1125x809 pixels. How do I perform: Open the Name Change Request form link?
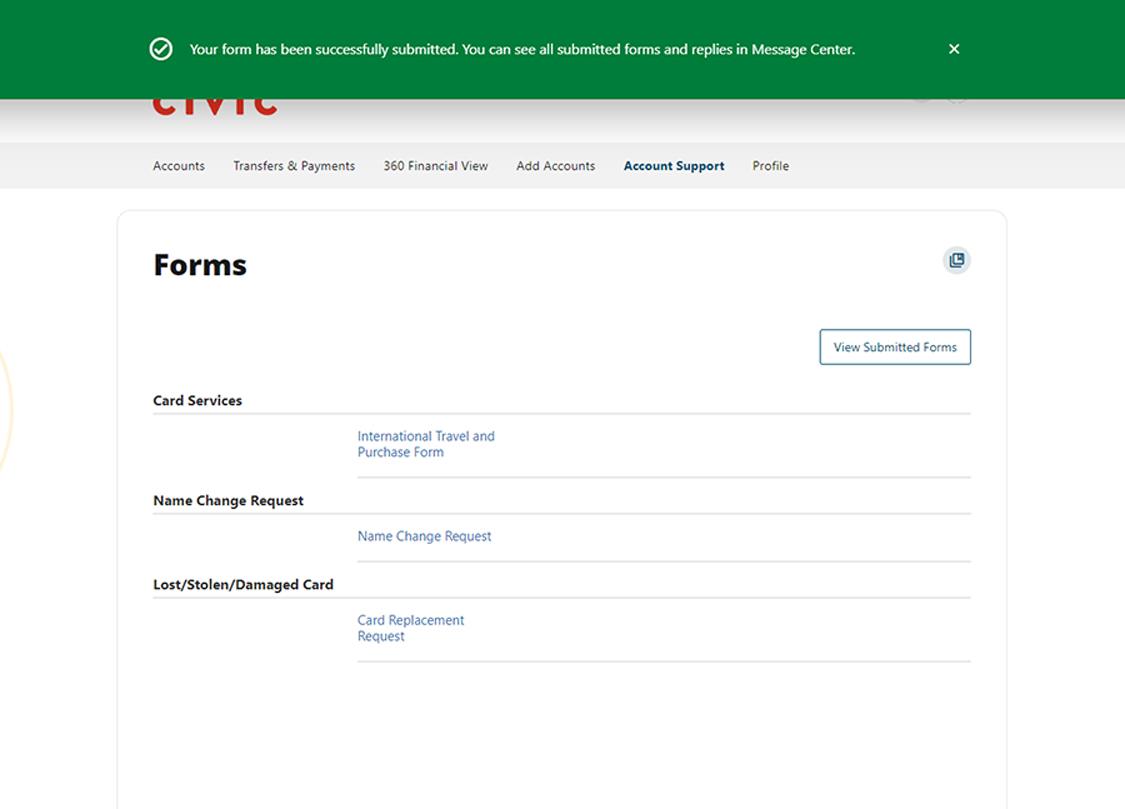coord(424,536)
